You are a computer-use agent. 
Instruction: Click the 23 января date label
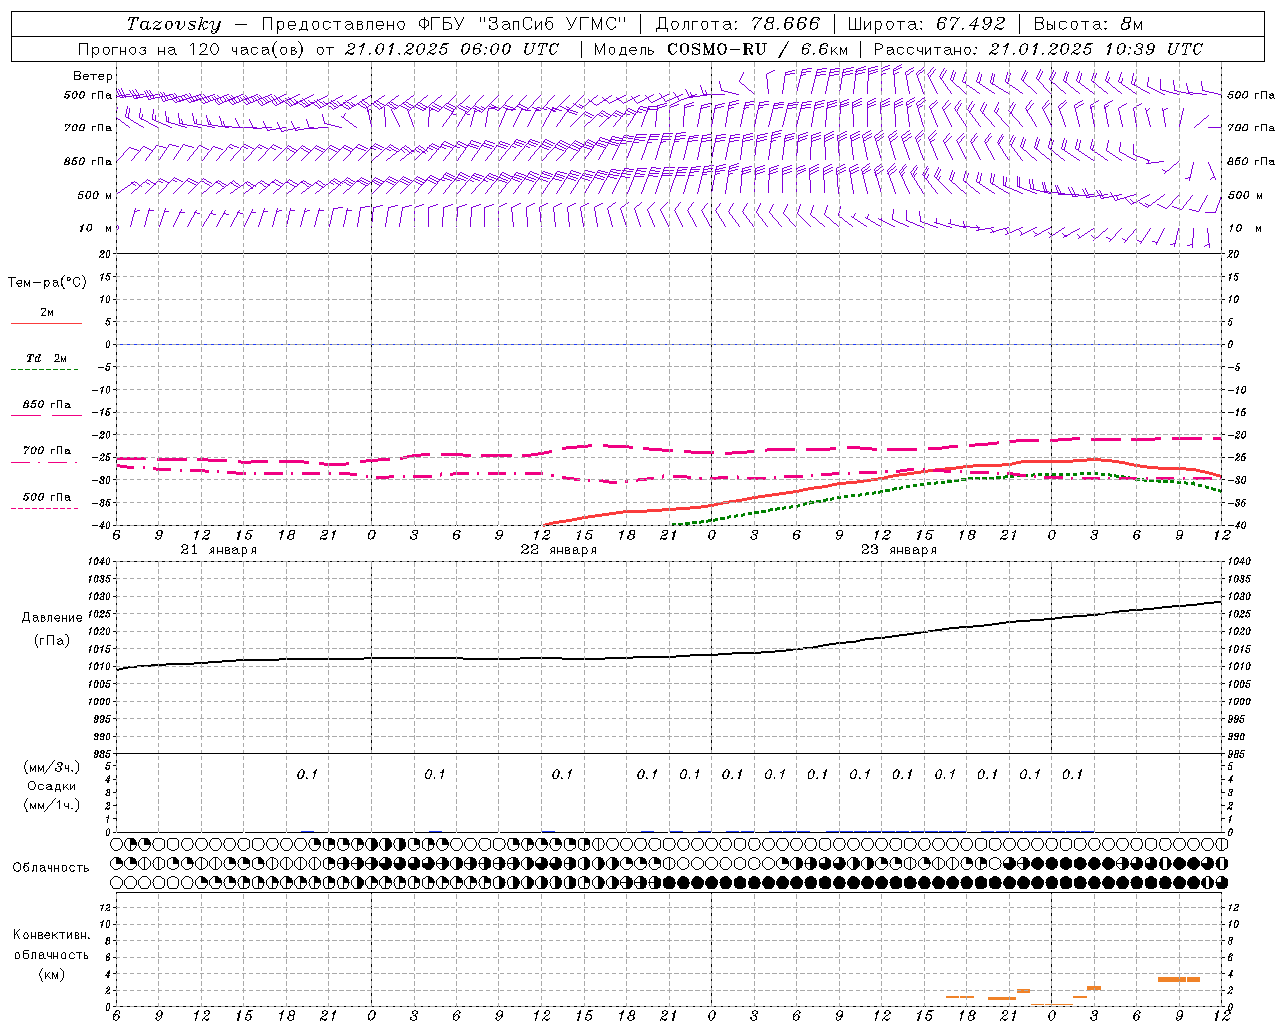pos(898,550)
